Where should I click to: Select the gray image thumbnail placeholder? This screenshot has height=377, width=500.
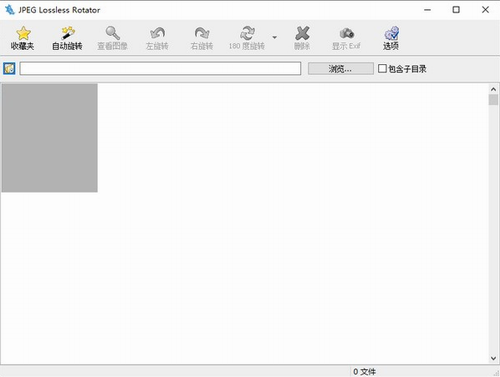pyautogui.click(x=50, y=138)
